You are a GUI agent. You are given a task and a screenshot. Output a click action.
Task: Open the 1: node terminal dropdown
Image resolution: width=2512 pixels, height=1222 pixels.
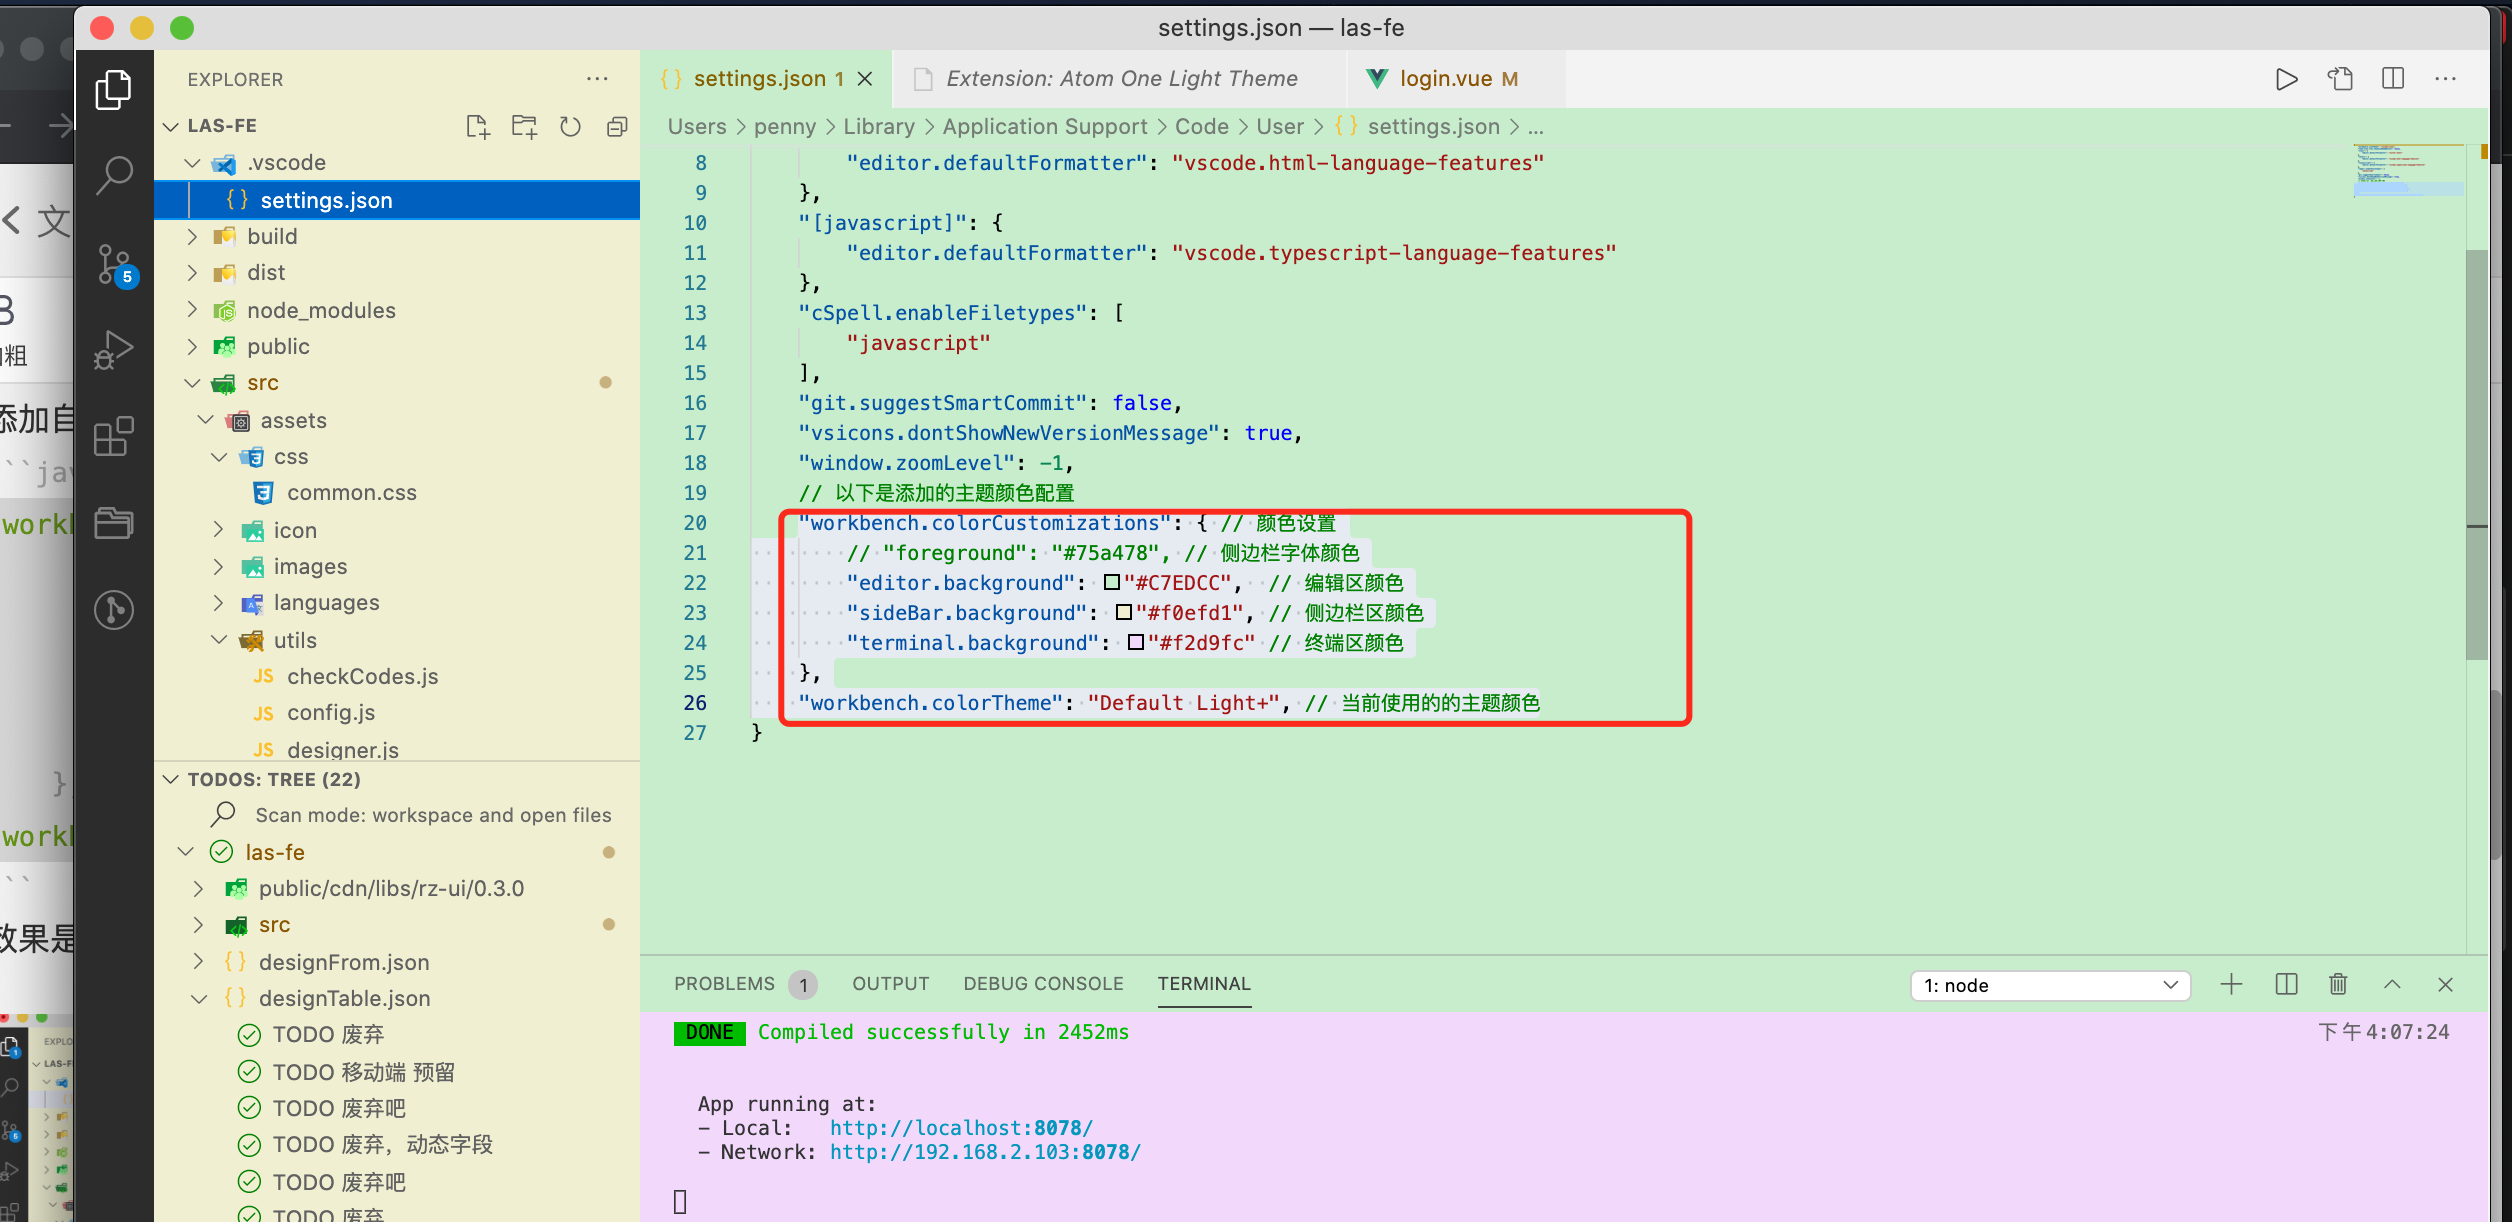[2050, 985]
